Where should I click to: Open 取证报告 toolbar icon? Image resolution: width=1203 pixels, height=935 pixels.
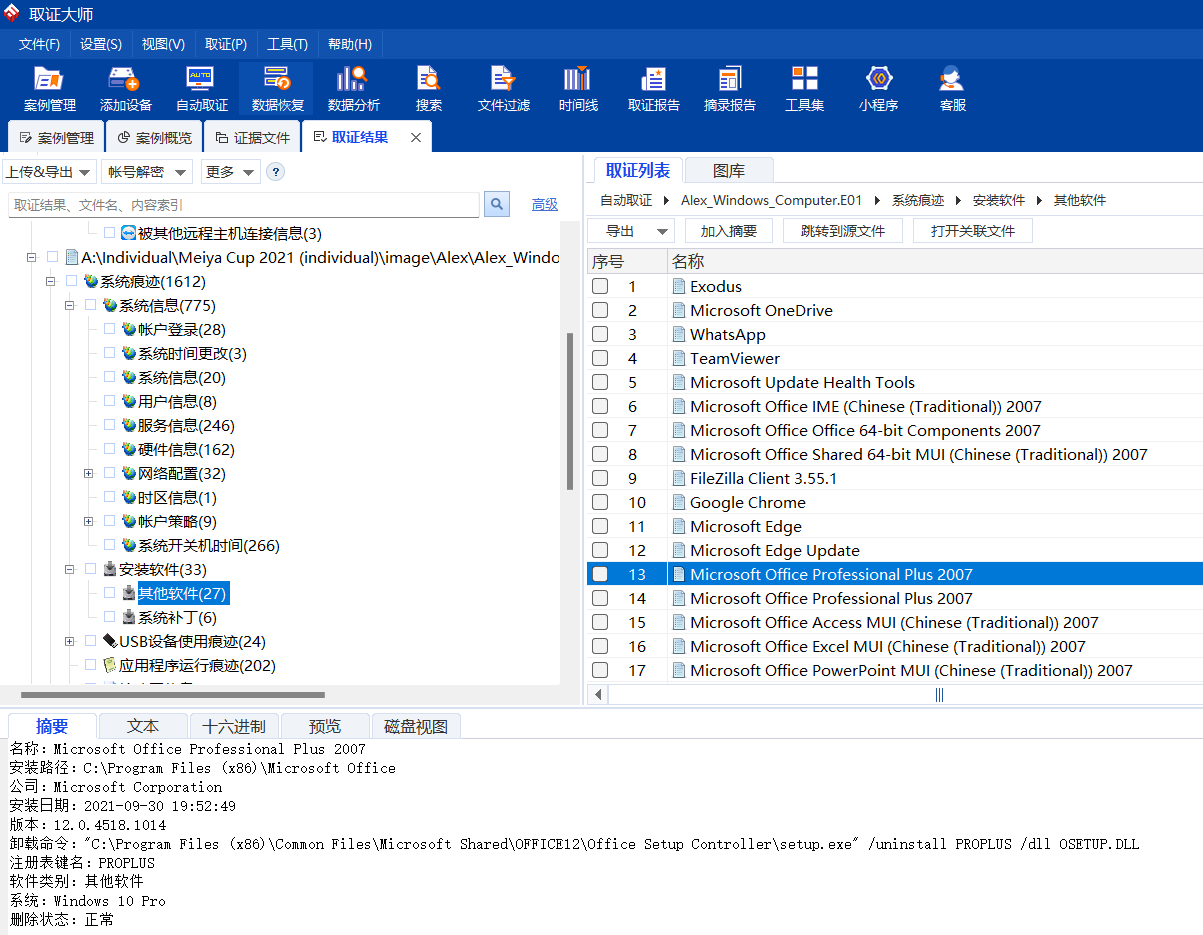click(653, 89)
